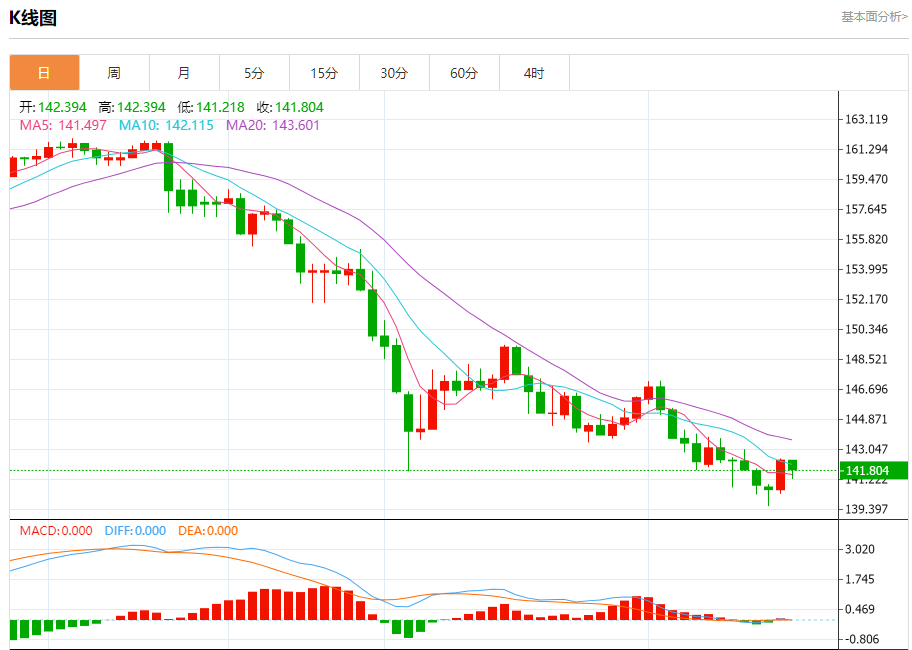Open the 基本面分析> link
The height and width of the screenshot is (650, 912).
pos(874,17)
